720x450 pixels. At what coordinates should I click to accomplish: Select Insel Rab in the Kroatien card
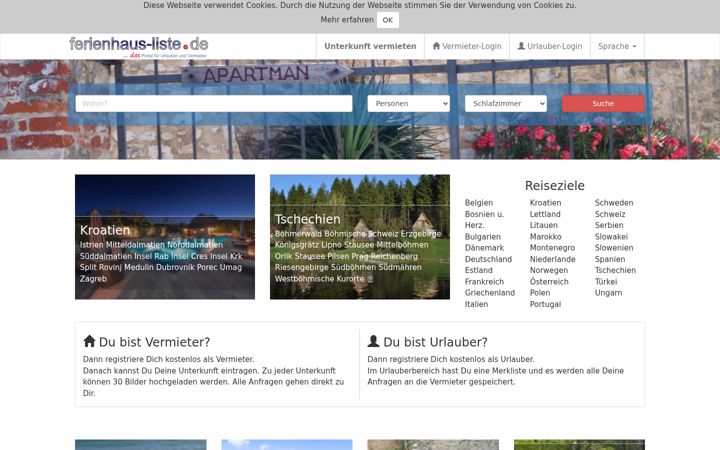(151, 256)
